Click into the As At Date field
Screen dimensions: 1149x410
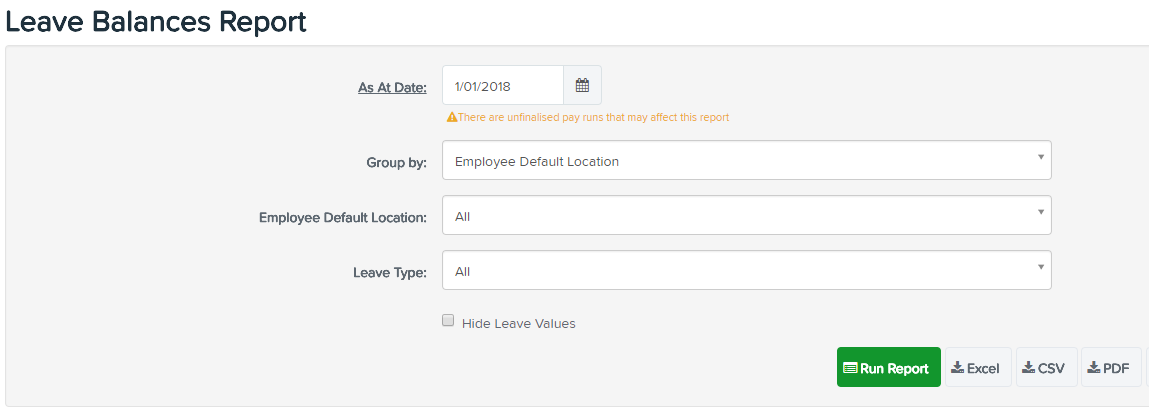(503, 85)
